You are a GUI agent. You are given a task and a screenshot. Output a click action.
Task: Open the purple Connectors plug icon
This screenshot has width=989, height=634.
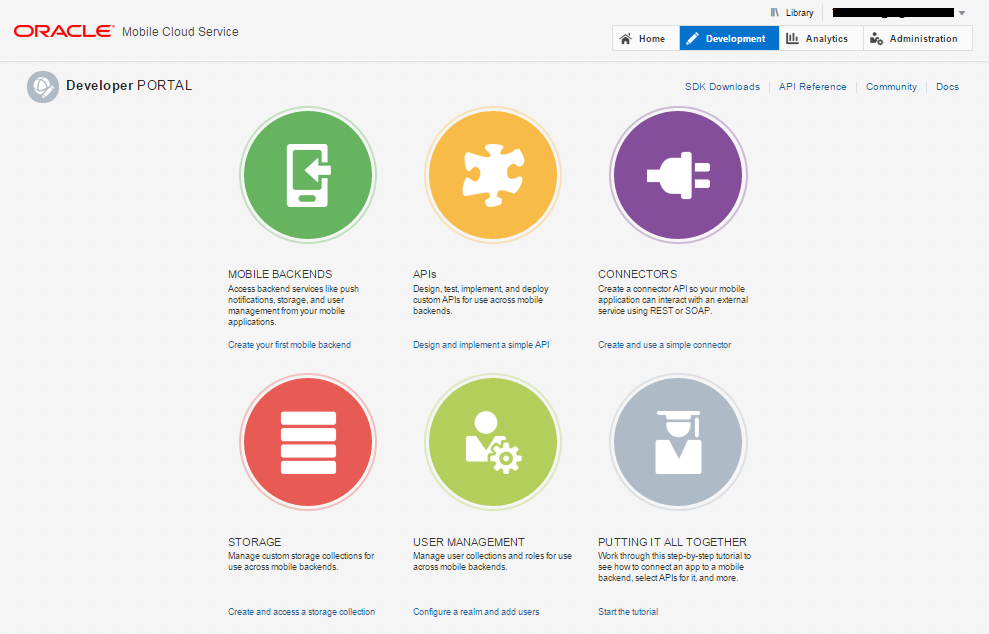click(x=678, y=175)
